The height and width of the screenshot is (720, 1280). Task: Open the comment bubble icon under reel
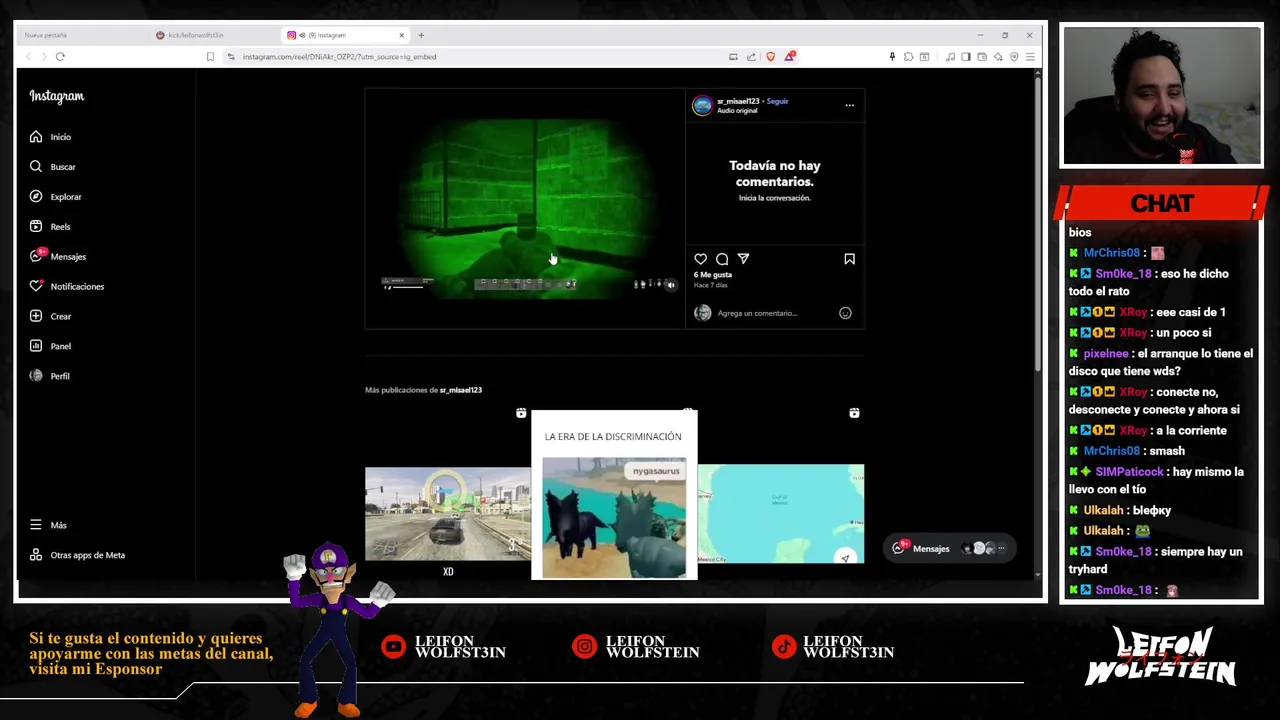click(722, 259)
